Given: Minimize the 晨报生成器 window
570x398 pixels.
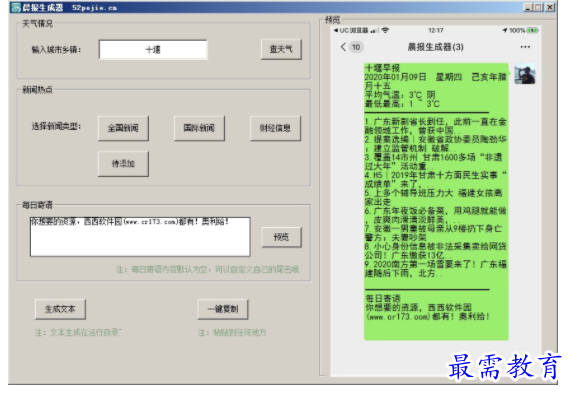Looking at the screenshot, I should (x=528, y=7).
